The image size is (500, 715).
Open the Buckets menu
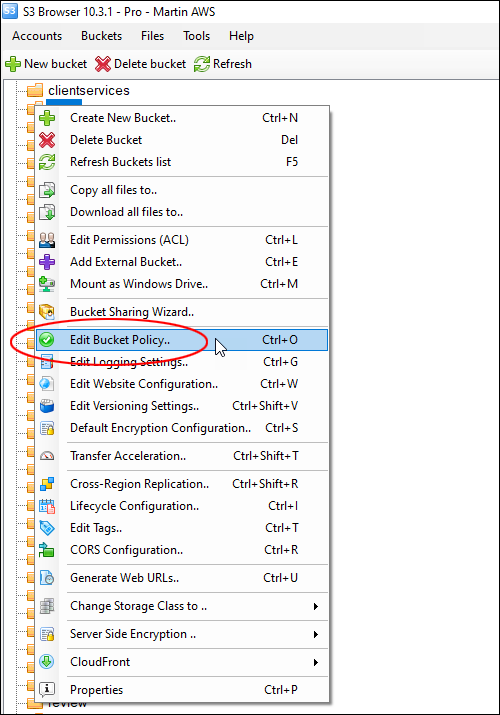pos(102,36)
